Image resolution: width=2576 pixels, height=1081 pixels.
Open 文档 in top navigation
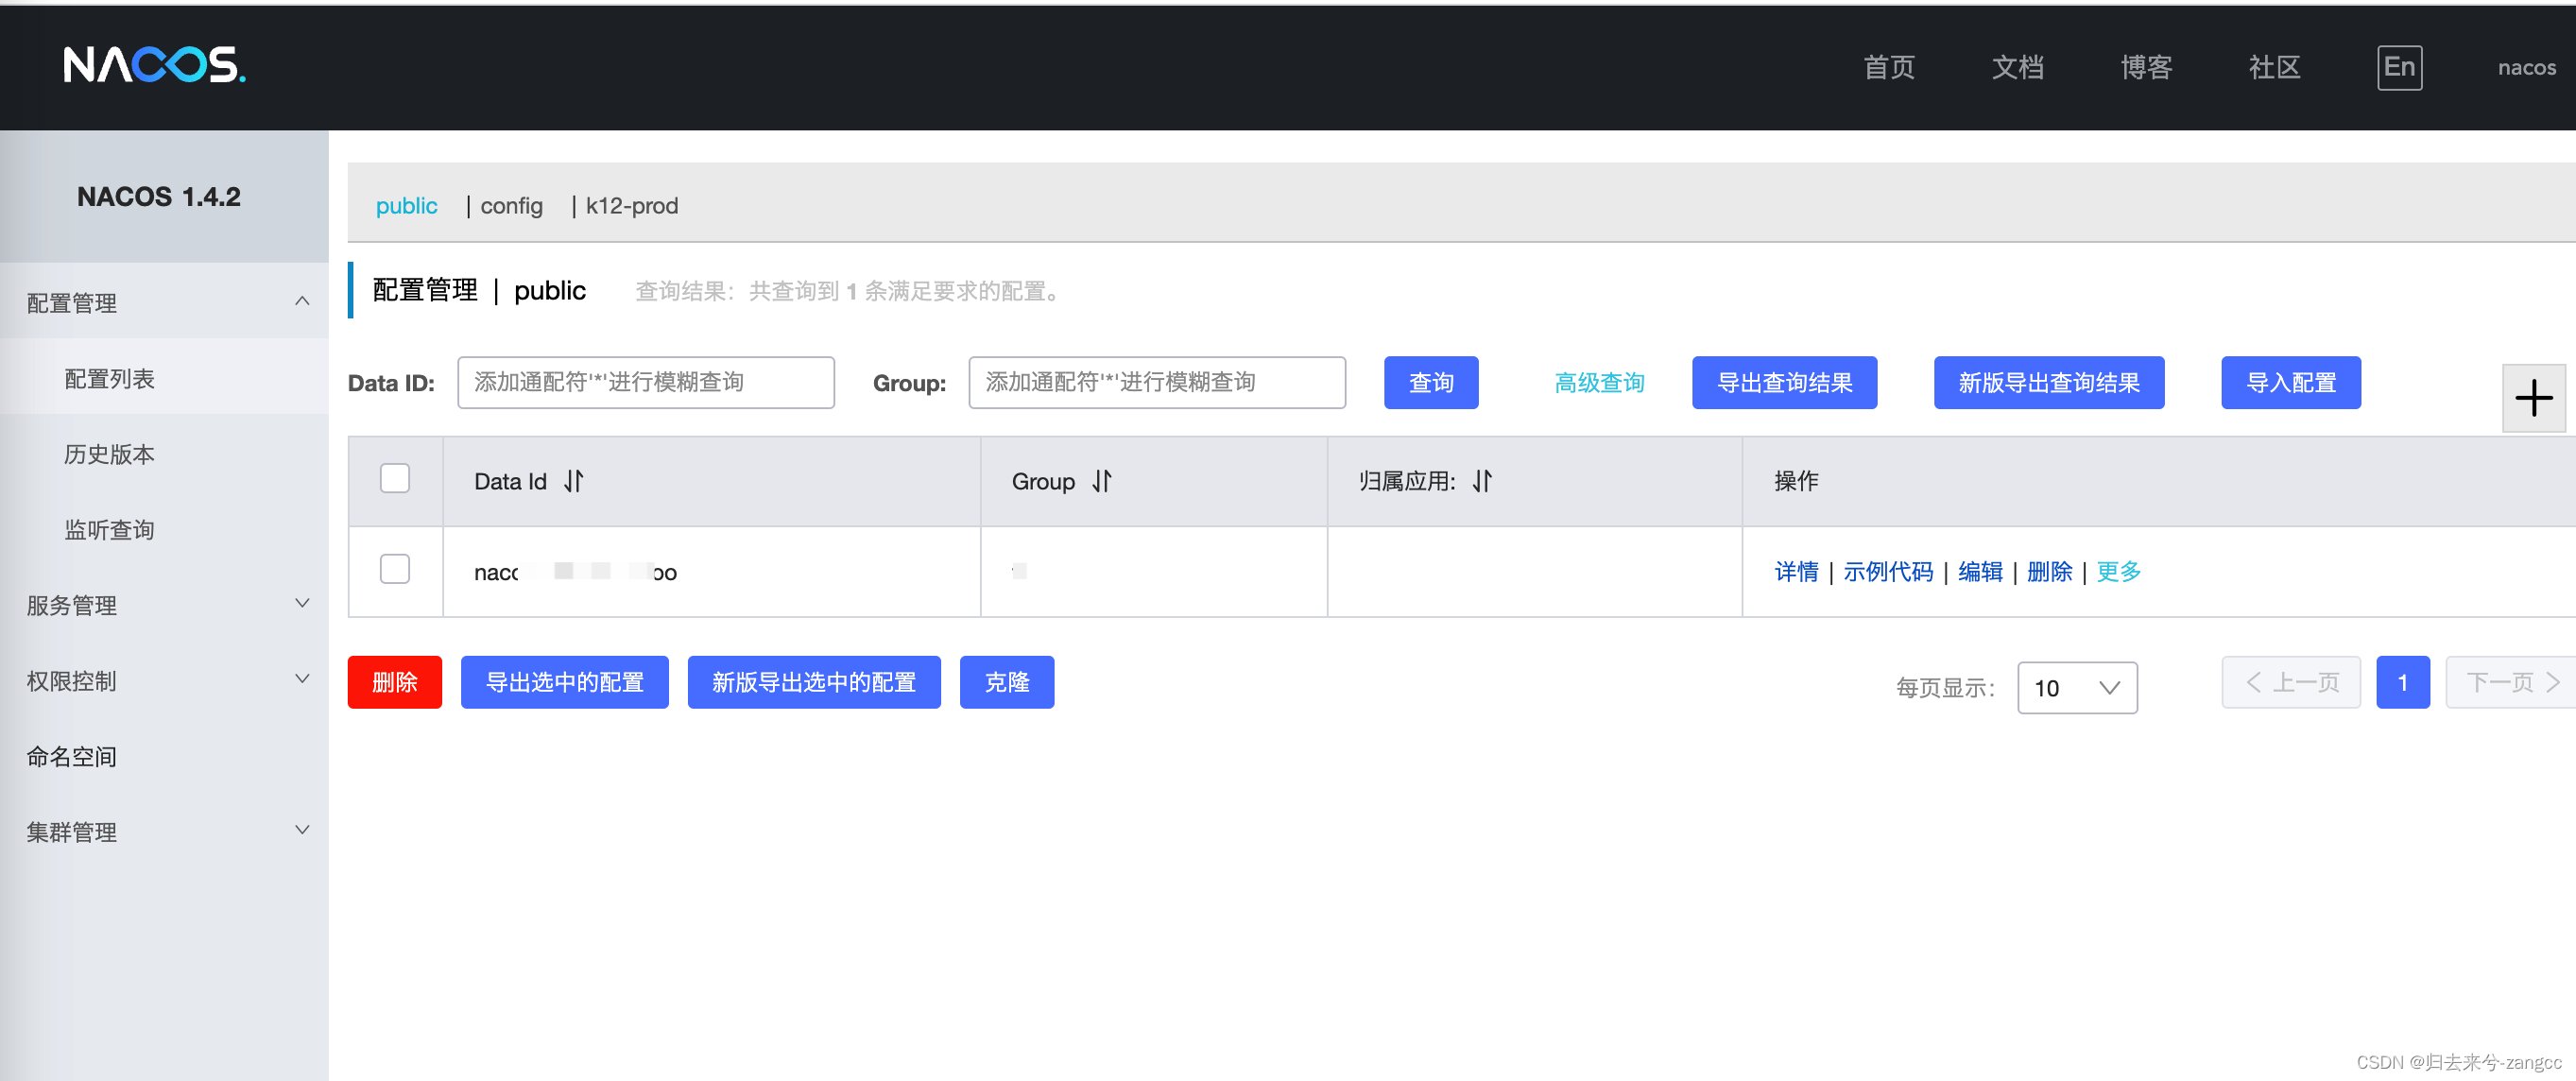point(2017,68)
